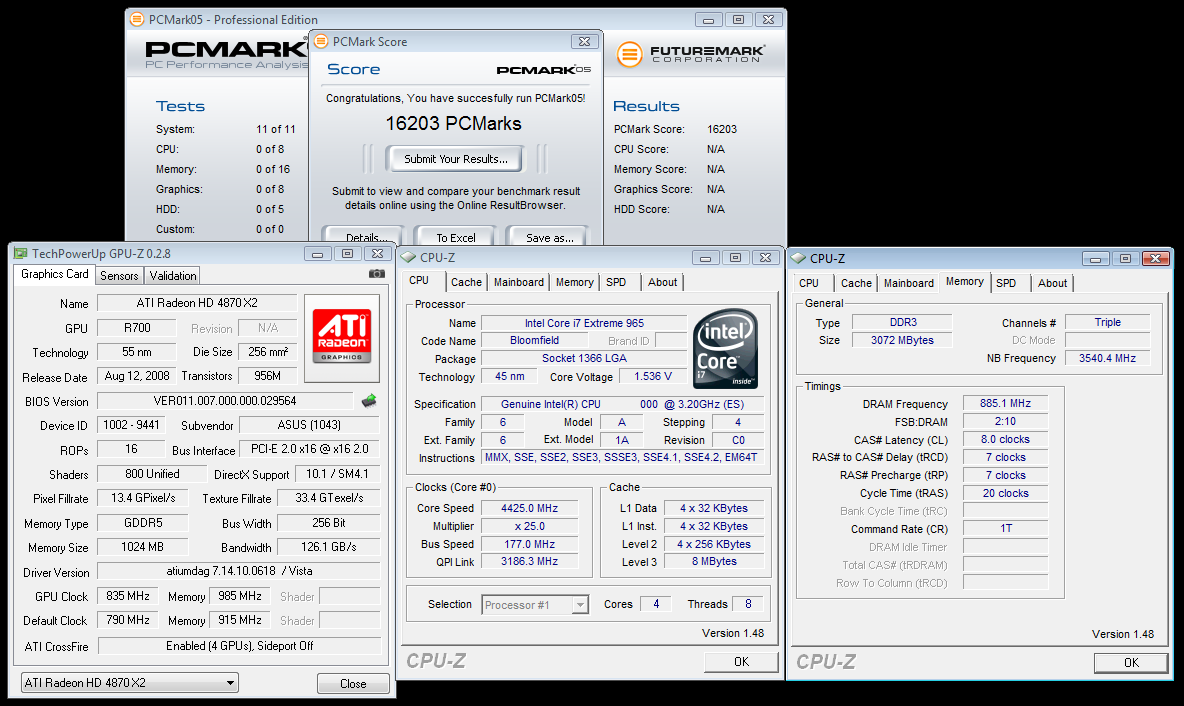Viewport: 1184px width, 706px height.
Task: Click the Details button in PCMark Score
Action: click(363, 236)
